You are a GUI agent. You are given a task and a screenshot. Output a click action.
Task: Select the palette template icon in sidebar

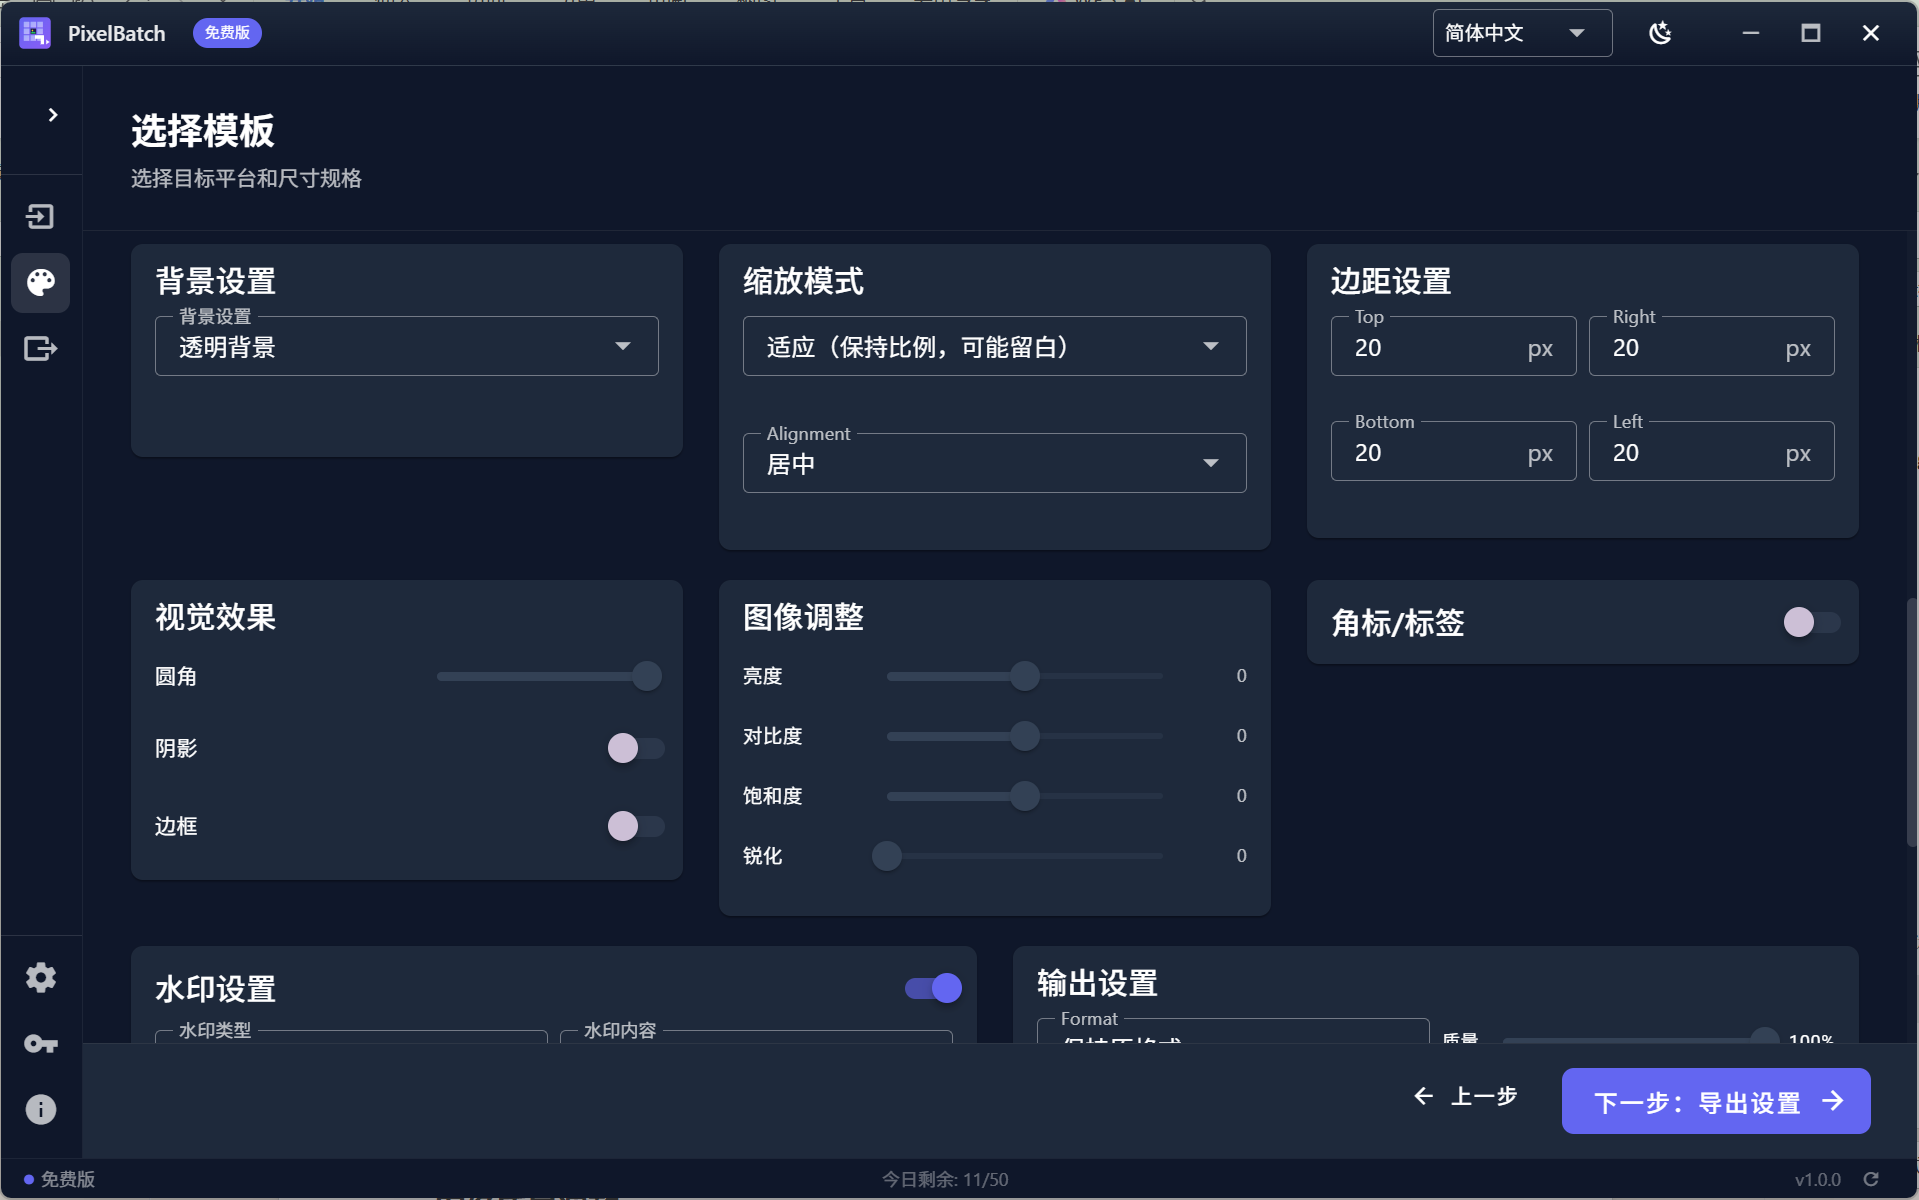pyautogui.click(x=41, y=283)
